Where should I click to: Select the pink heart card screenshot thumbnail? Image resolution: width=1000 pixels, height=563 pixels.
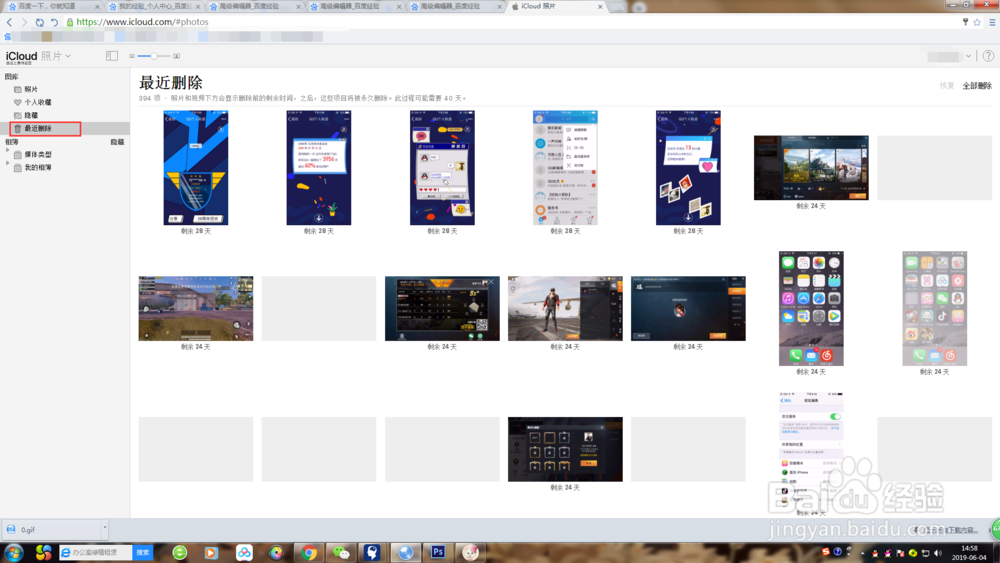[688, 168]
